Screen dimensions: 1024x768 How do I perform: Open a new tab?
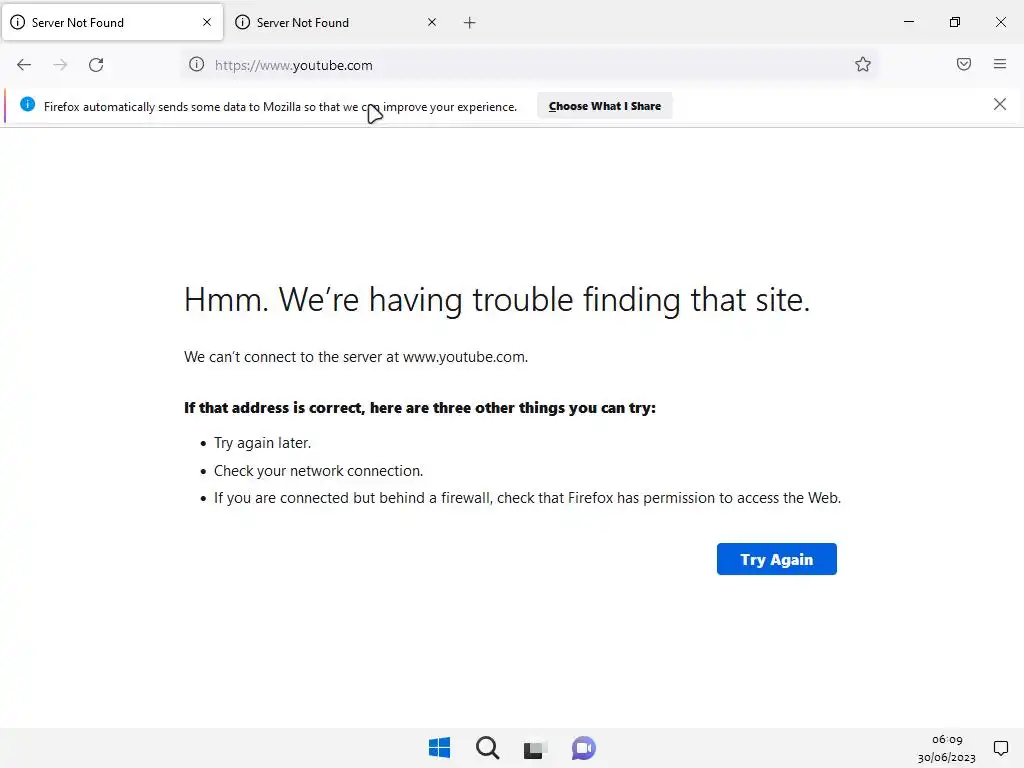pos(470,23)
